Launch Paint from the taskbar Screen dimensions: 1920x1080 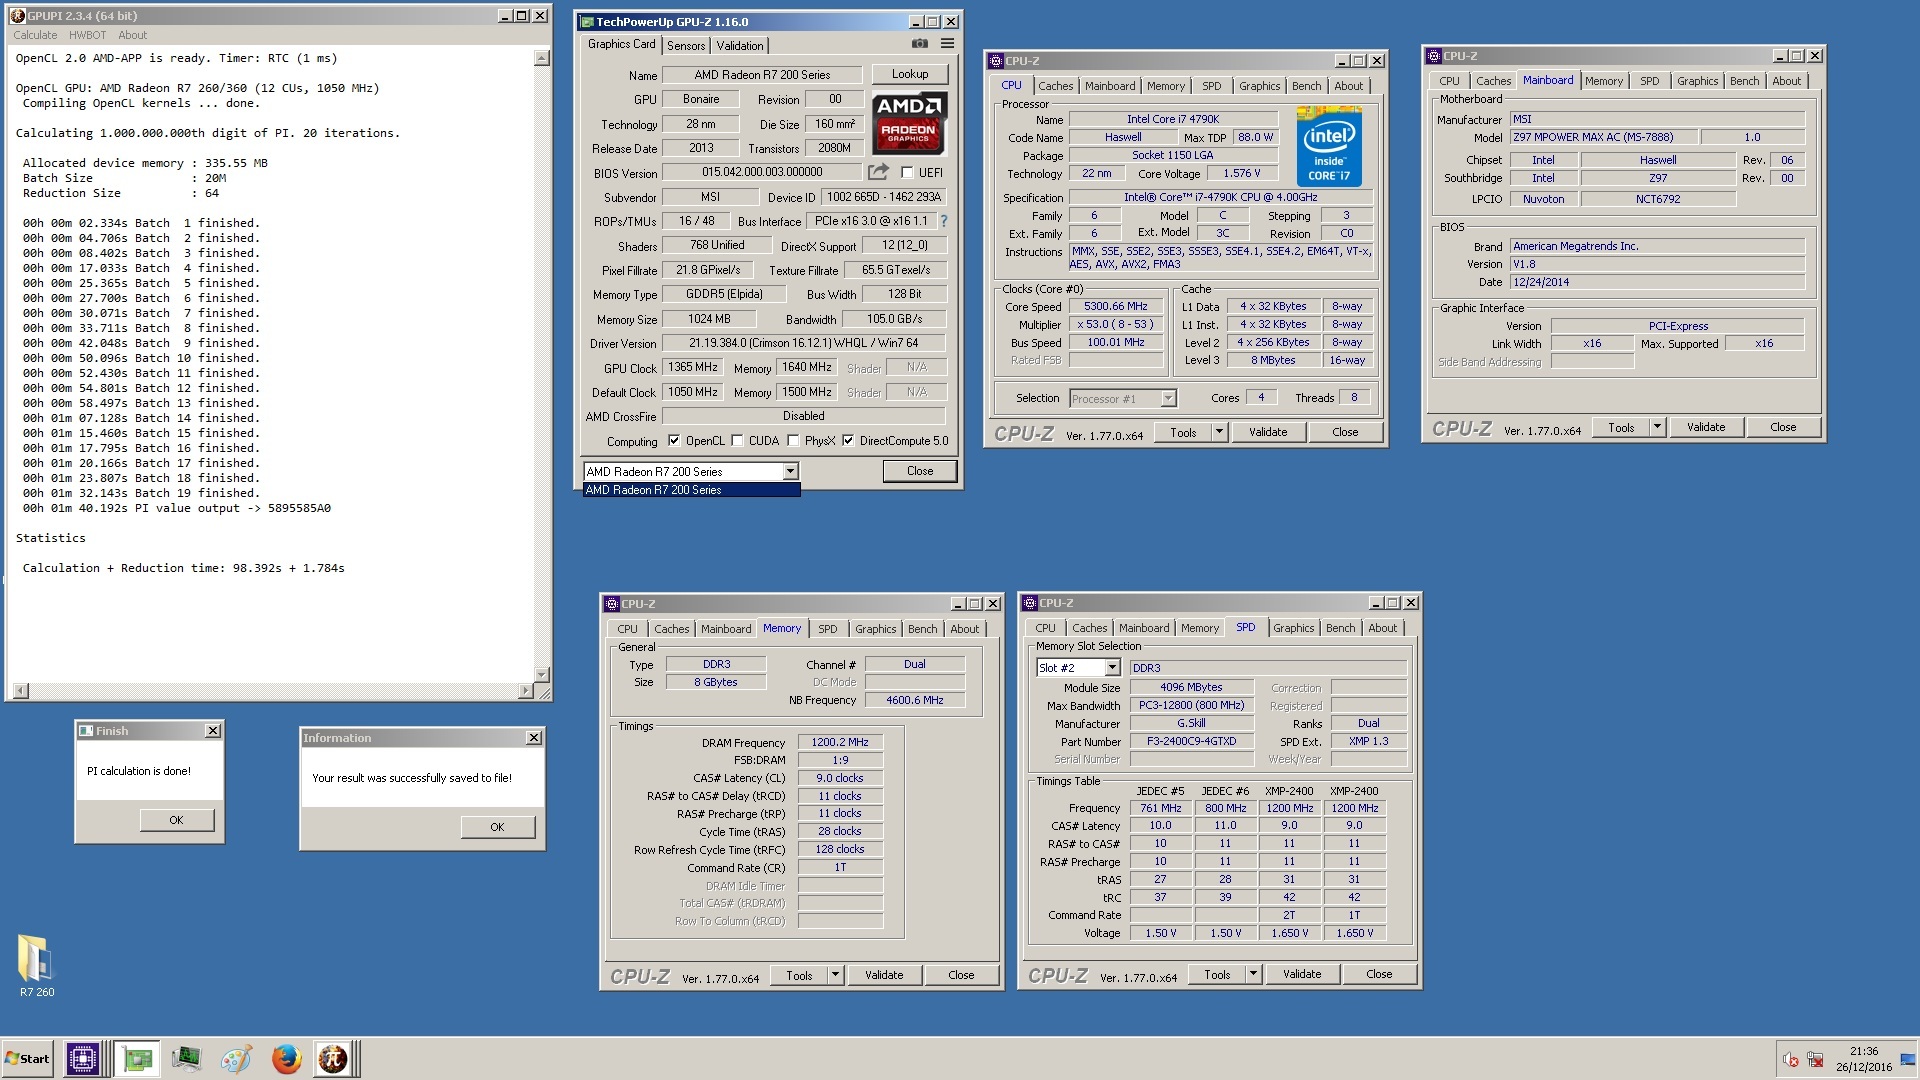click(x=236, y=1058)
